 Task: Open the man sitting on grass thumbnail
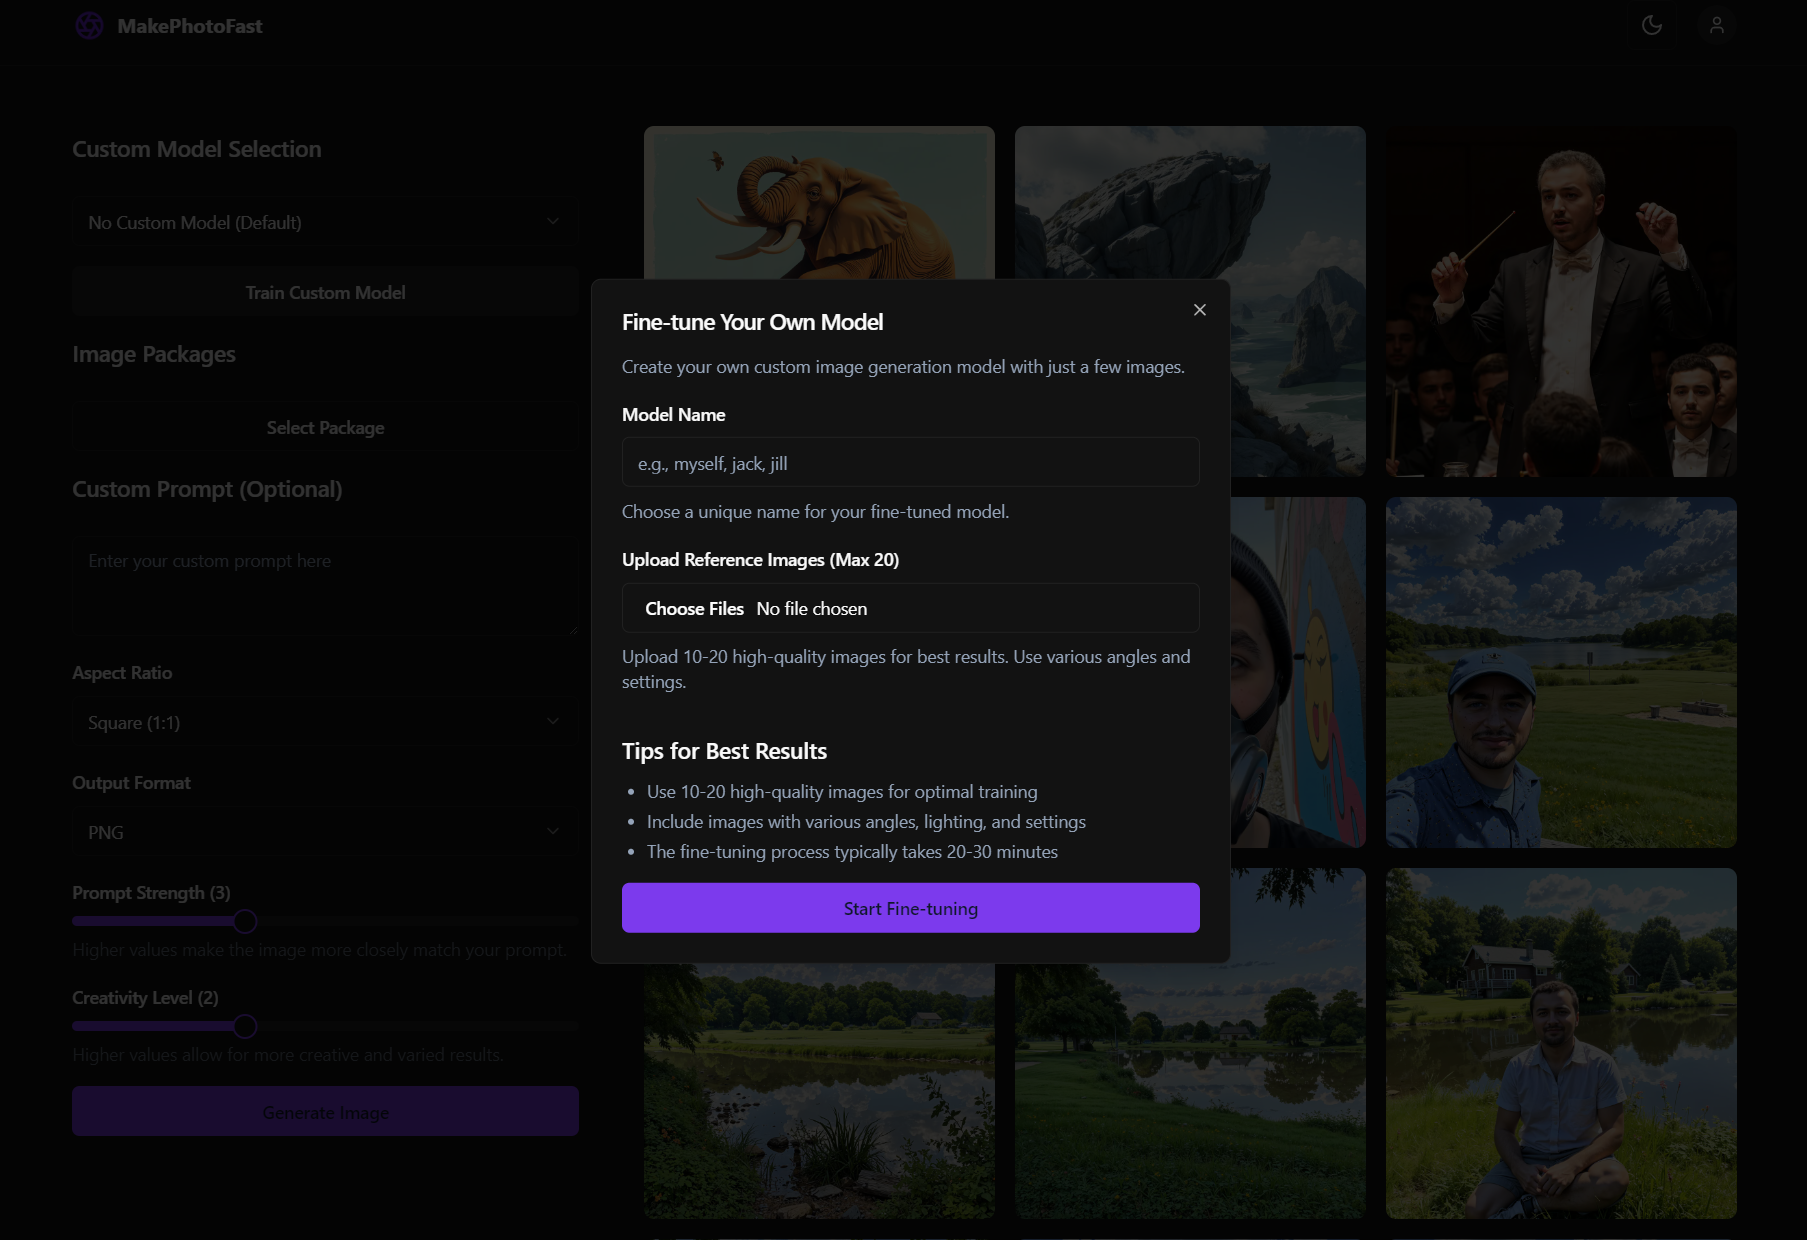click(x=1561, y=1043)
